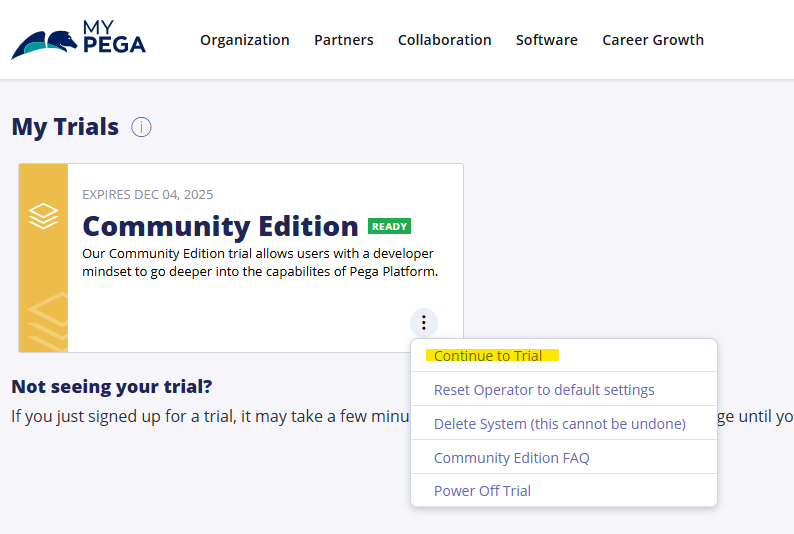This screenshot has width=794, height=534.
Task: Click the My Trials page heading
Action: 65,127
